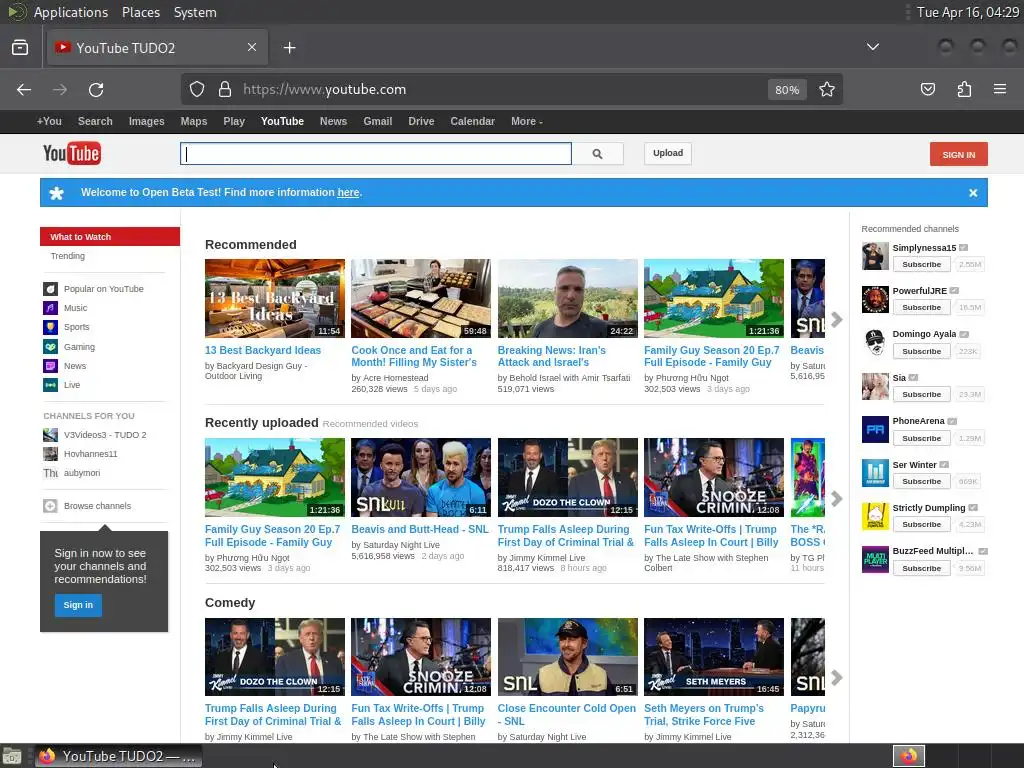Reload the page in Firefox
Viewport: 1024px width, 768px height.
pyautogui.click(x=96, y=89)
